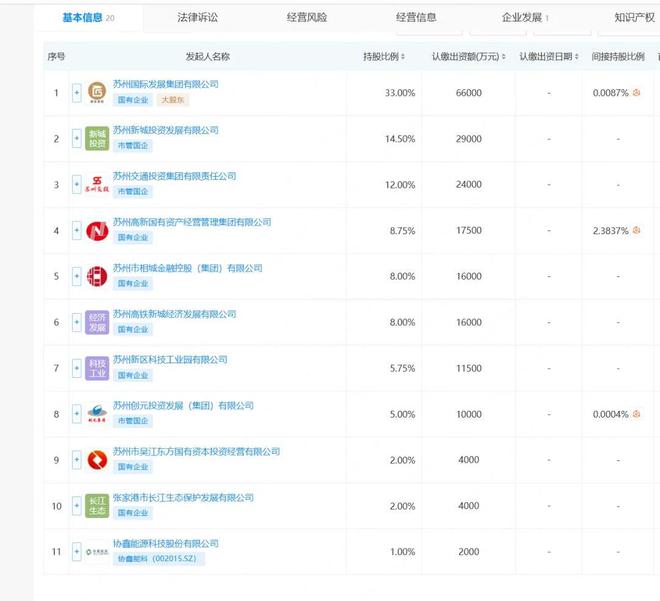Open the 基本信息 tab
This screenshot has height=601, width=660.
[x=88, y=18]
